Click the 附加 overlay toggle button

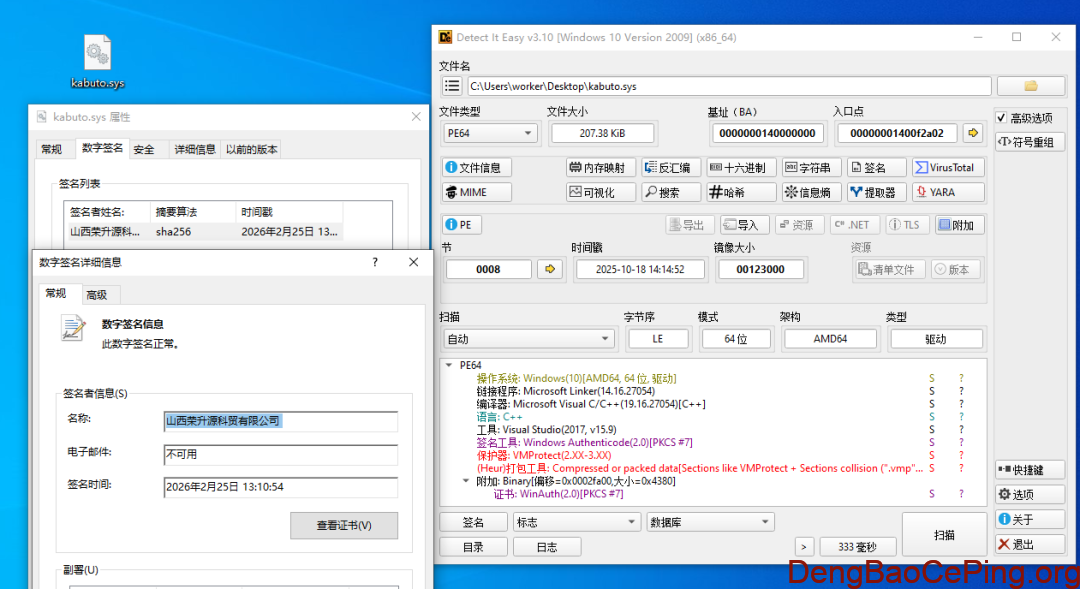click(959, 225)
